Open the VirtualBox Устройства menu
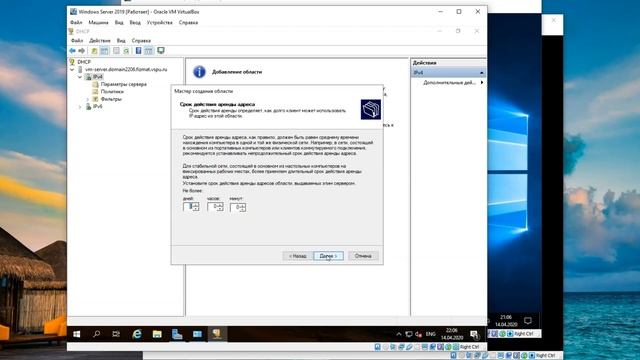This screenshot has height=360, width=640. pos(160,22)
